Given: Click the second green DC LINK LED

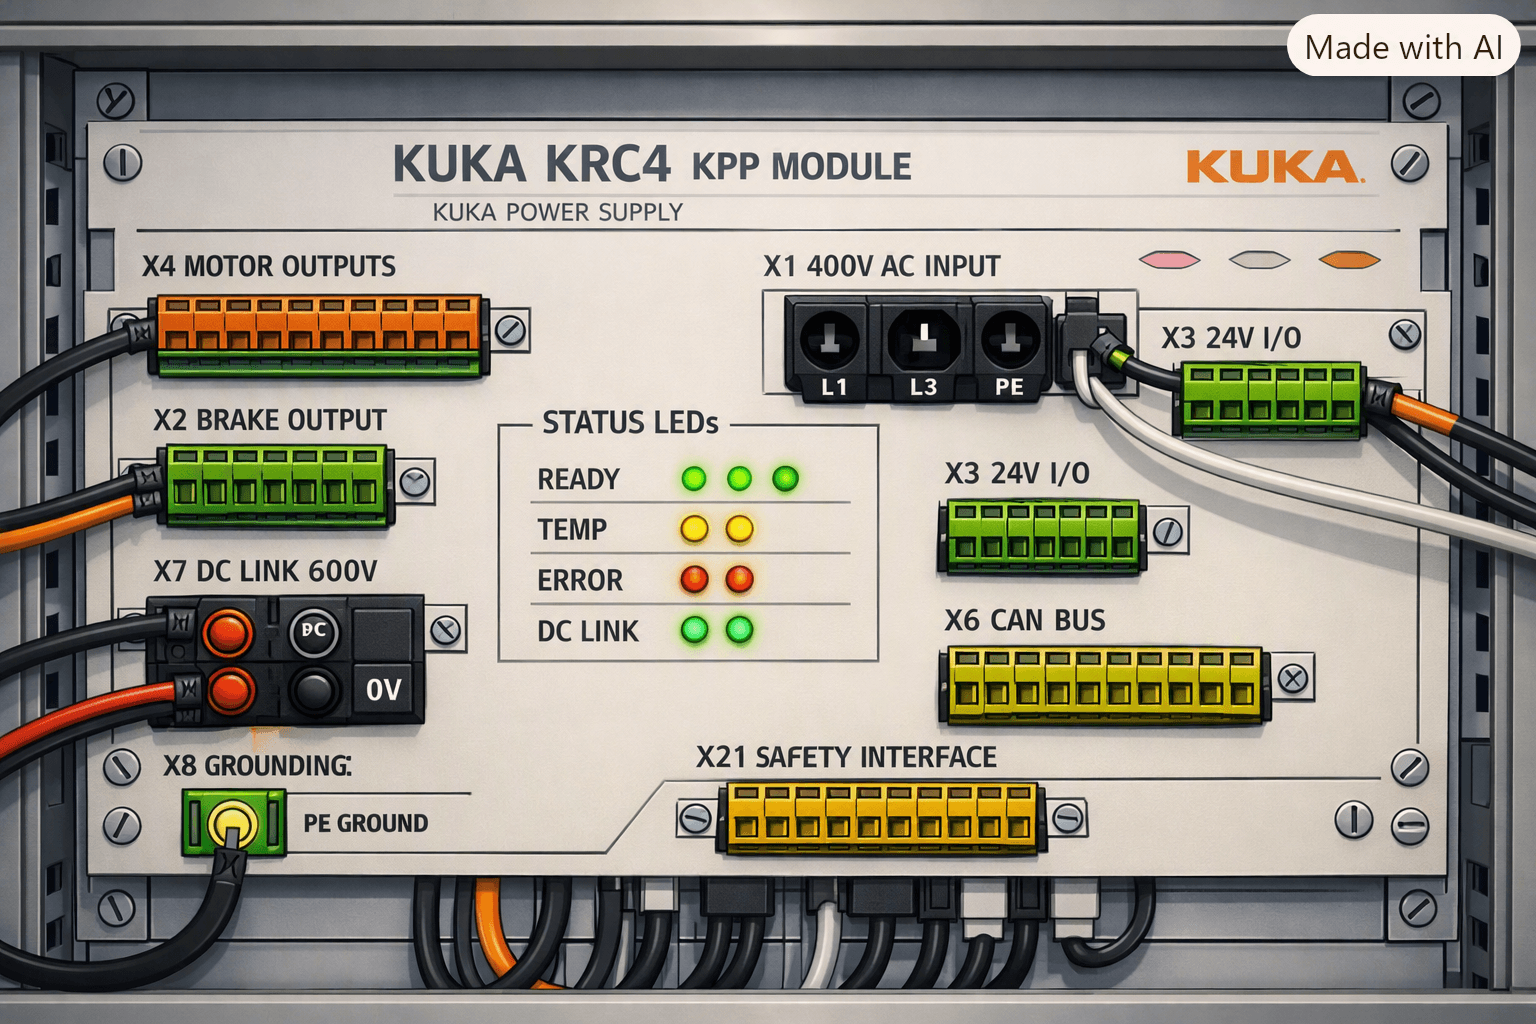Looking at the screenshot, I should pos(740,630).
